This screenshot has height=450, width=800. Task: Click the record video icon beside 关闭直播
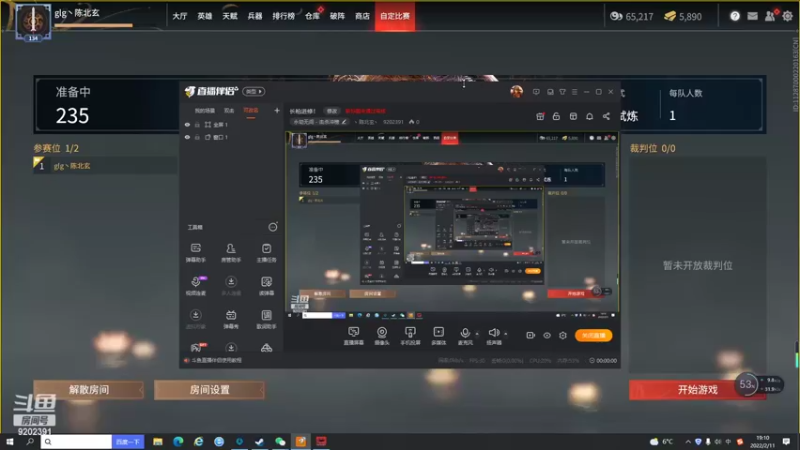pyautogui.click(x=531, y=335)
